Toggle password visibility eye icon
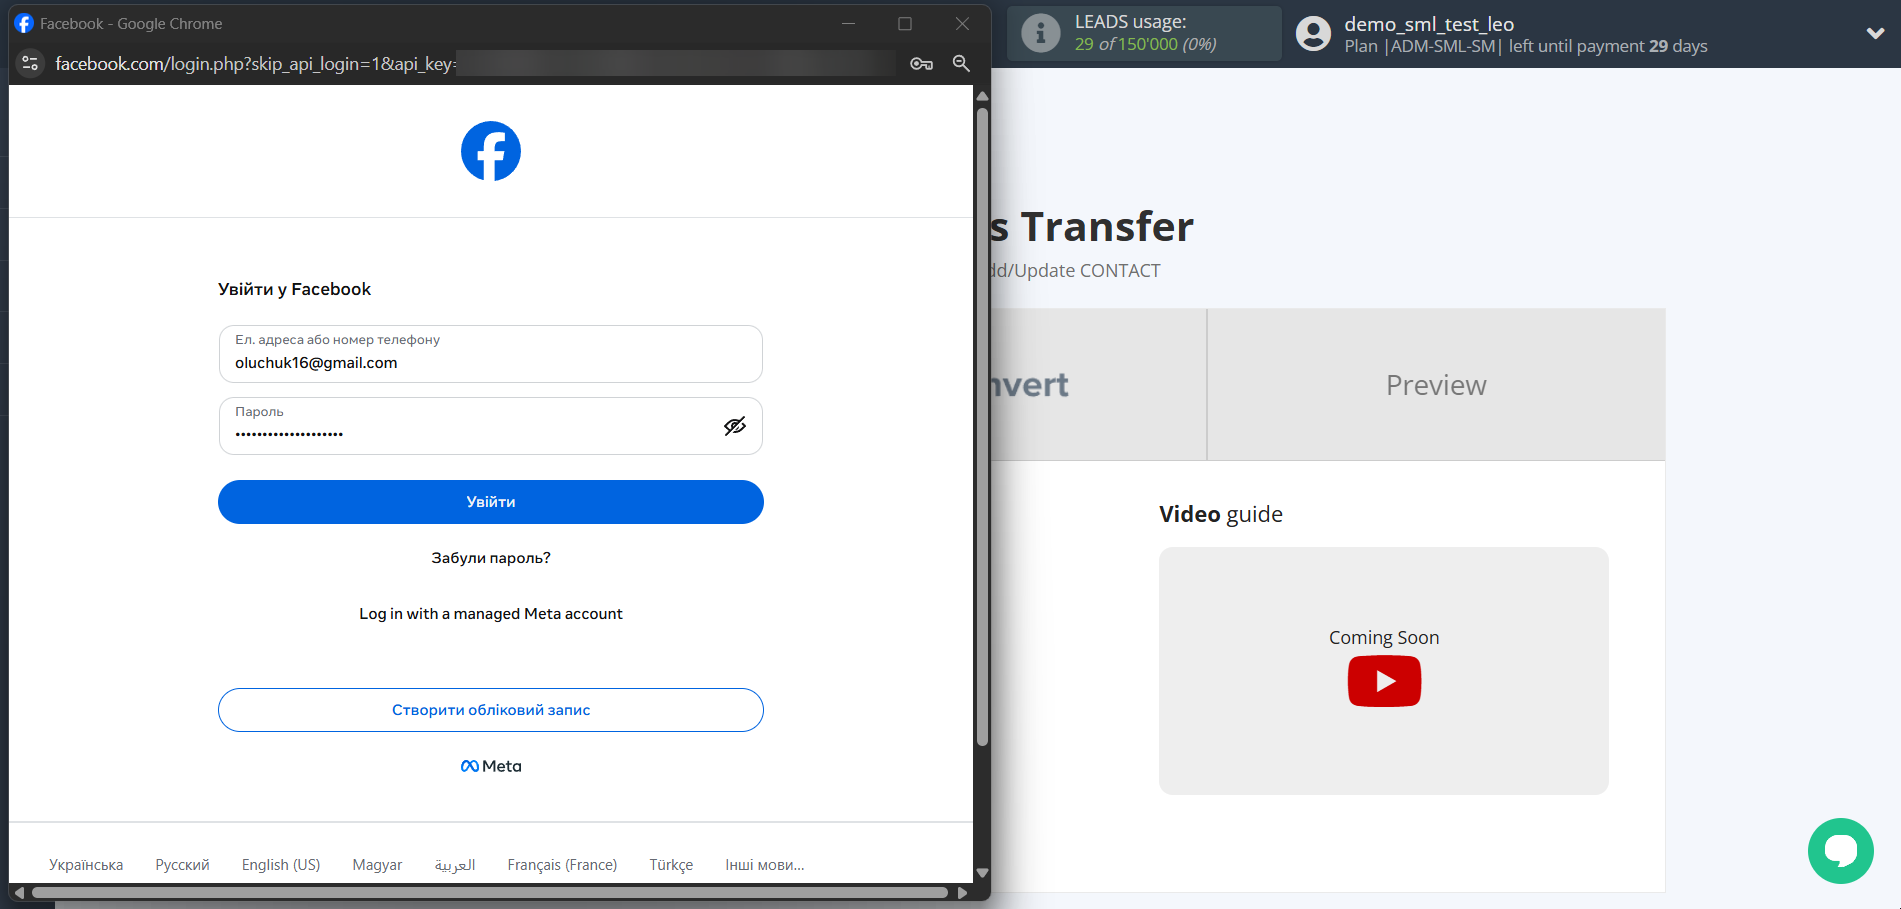Image resolution: width=1901 pixels, height=909 pixels. coord(735,426)
